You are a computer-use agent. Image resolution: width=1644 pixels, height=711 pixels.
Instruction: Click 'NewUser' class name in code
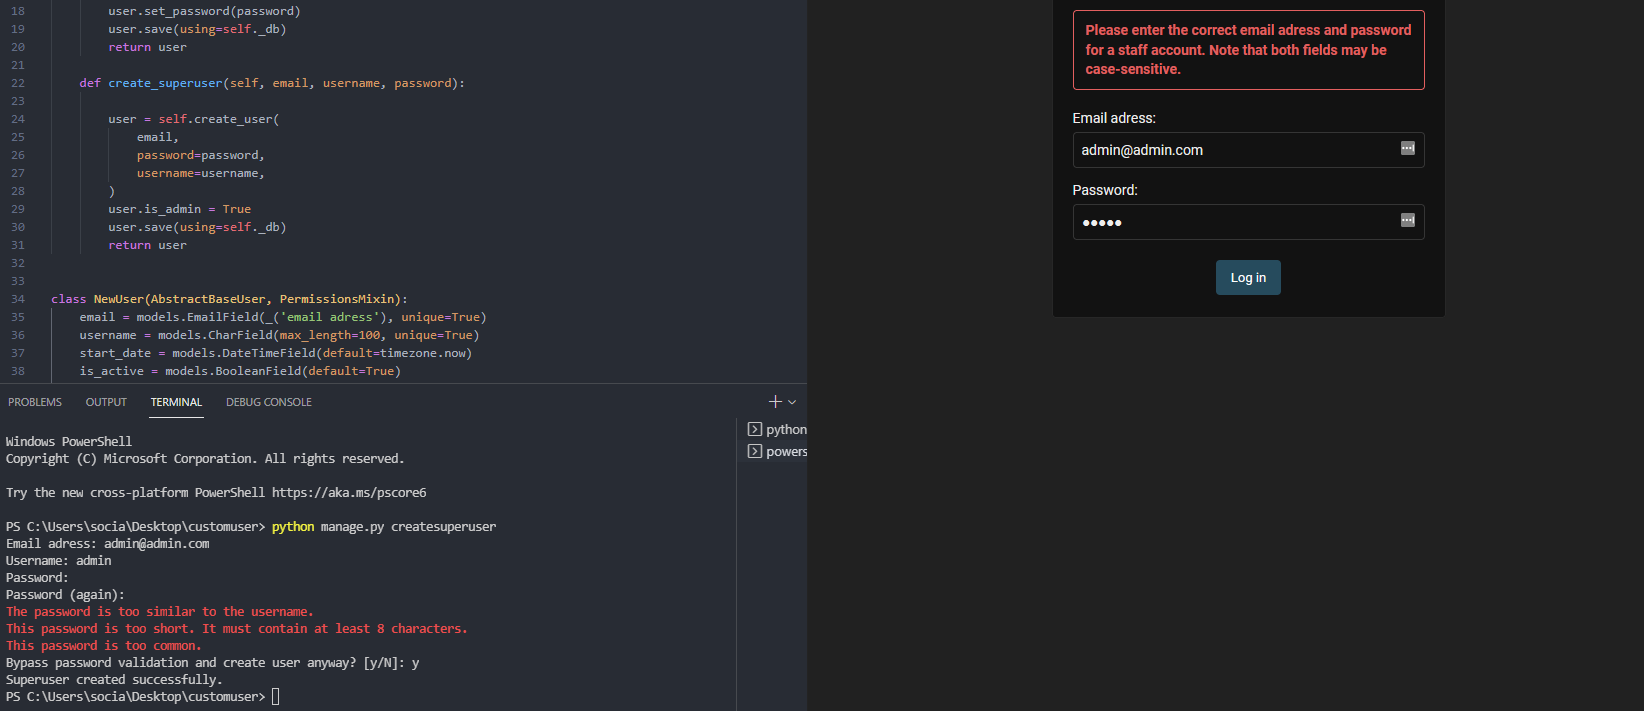(x=119, y=299)
